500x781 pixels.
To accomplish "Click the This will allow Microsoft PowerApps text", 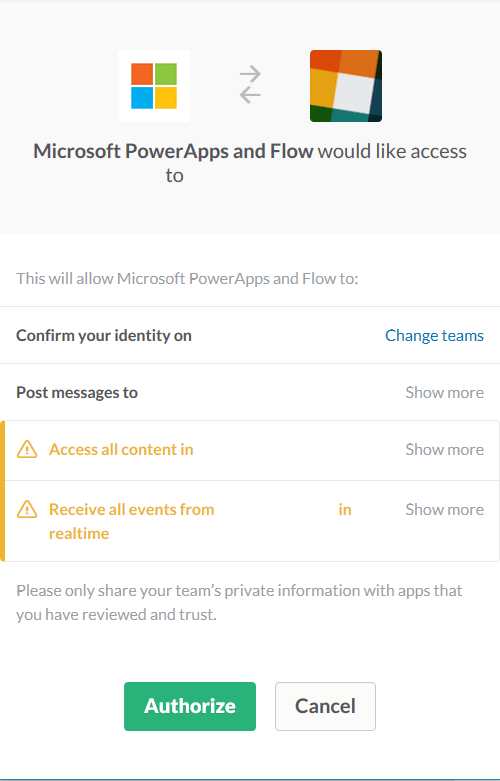I will click(x=187, y=278).
